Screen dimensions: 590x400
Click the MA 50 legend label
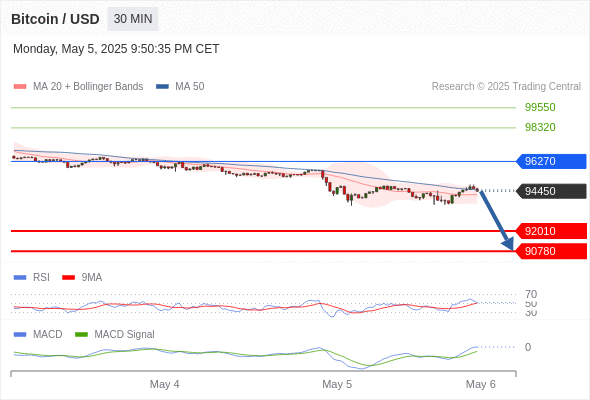coord(190,87)
